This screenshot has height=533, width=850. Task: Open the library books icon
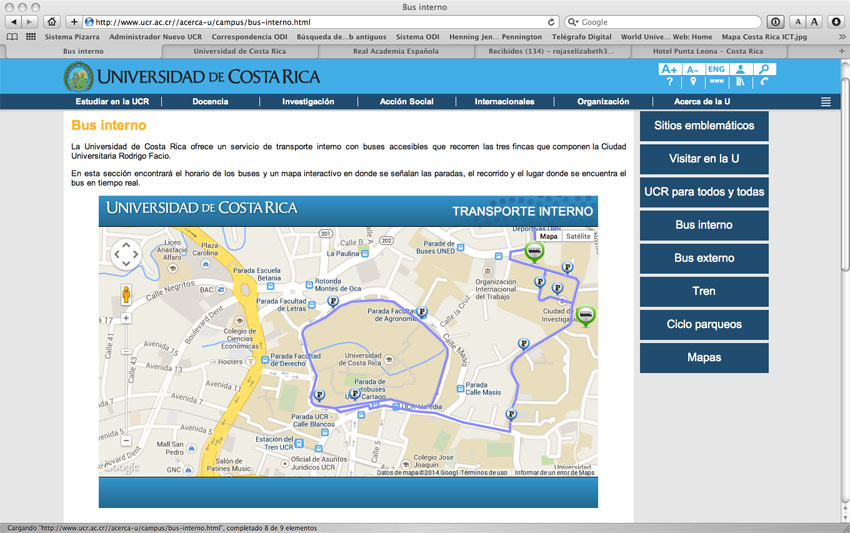tap(740, 82)
